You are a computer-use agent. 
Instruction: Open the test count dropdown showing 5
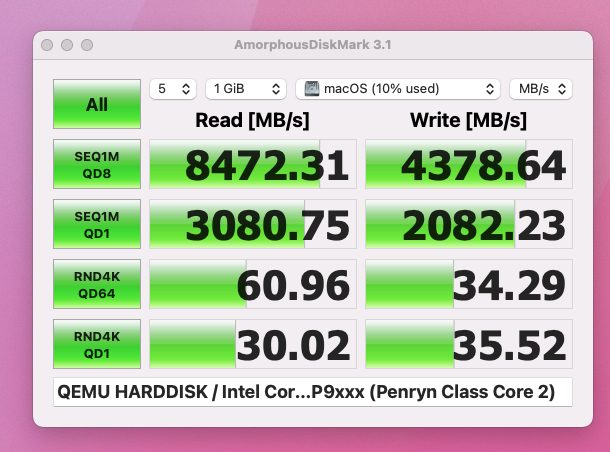(x=173, y=89)
